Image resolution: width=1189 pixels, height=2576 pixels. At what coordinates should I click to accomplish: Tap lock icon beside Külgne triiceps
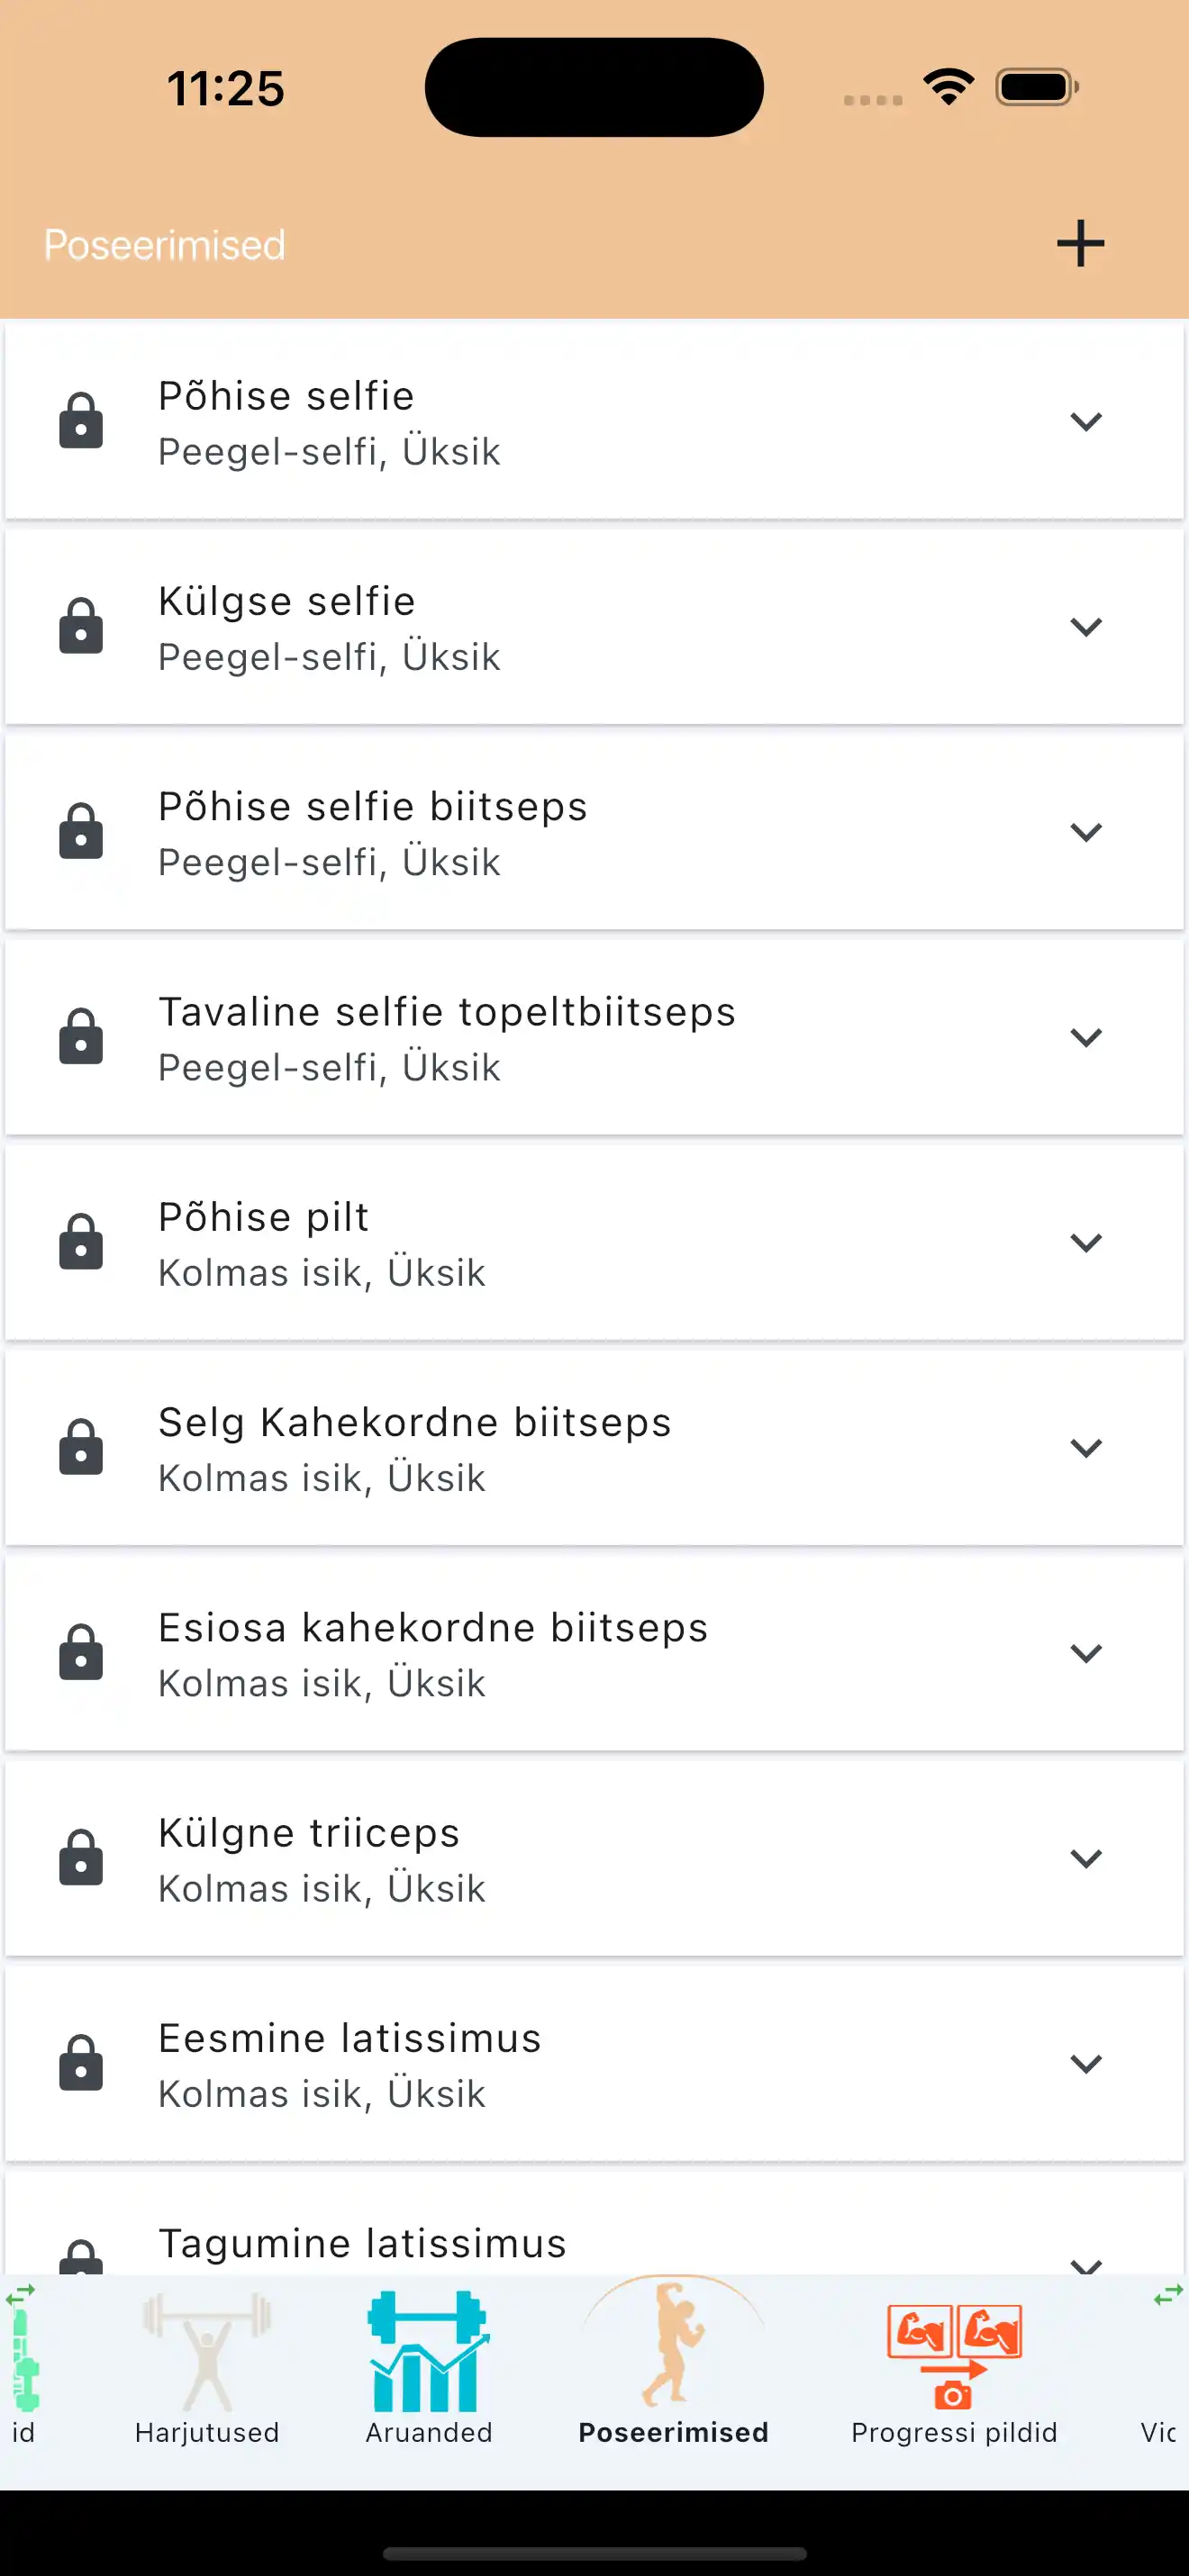click(81, 1858)
